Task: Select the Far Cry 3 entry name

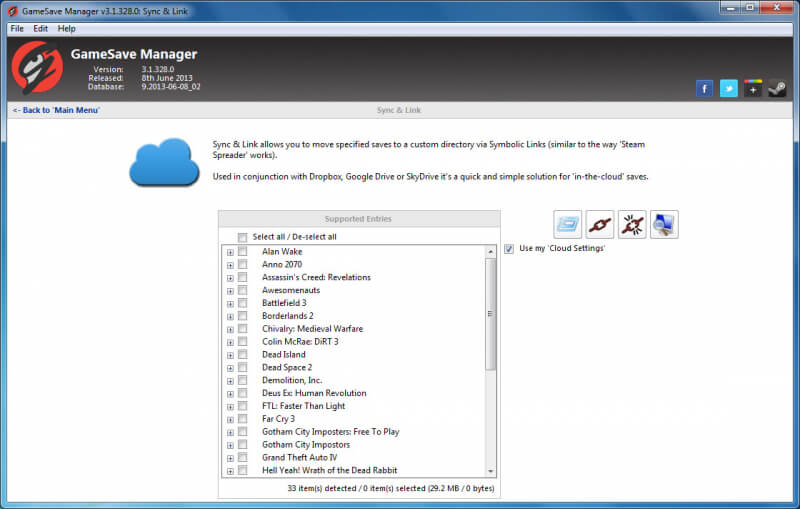Action: tap(278, 419)
